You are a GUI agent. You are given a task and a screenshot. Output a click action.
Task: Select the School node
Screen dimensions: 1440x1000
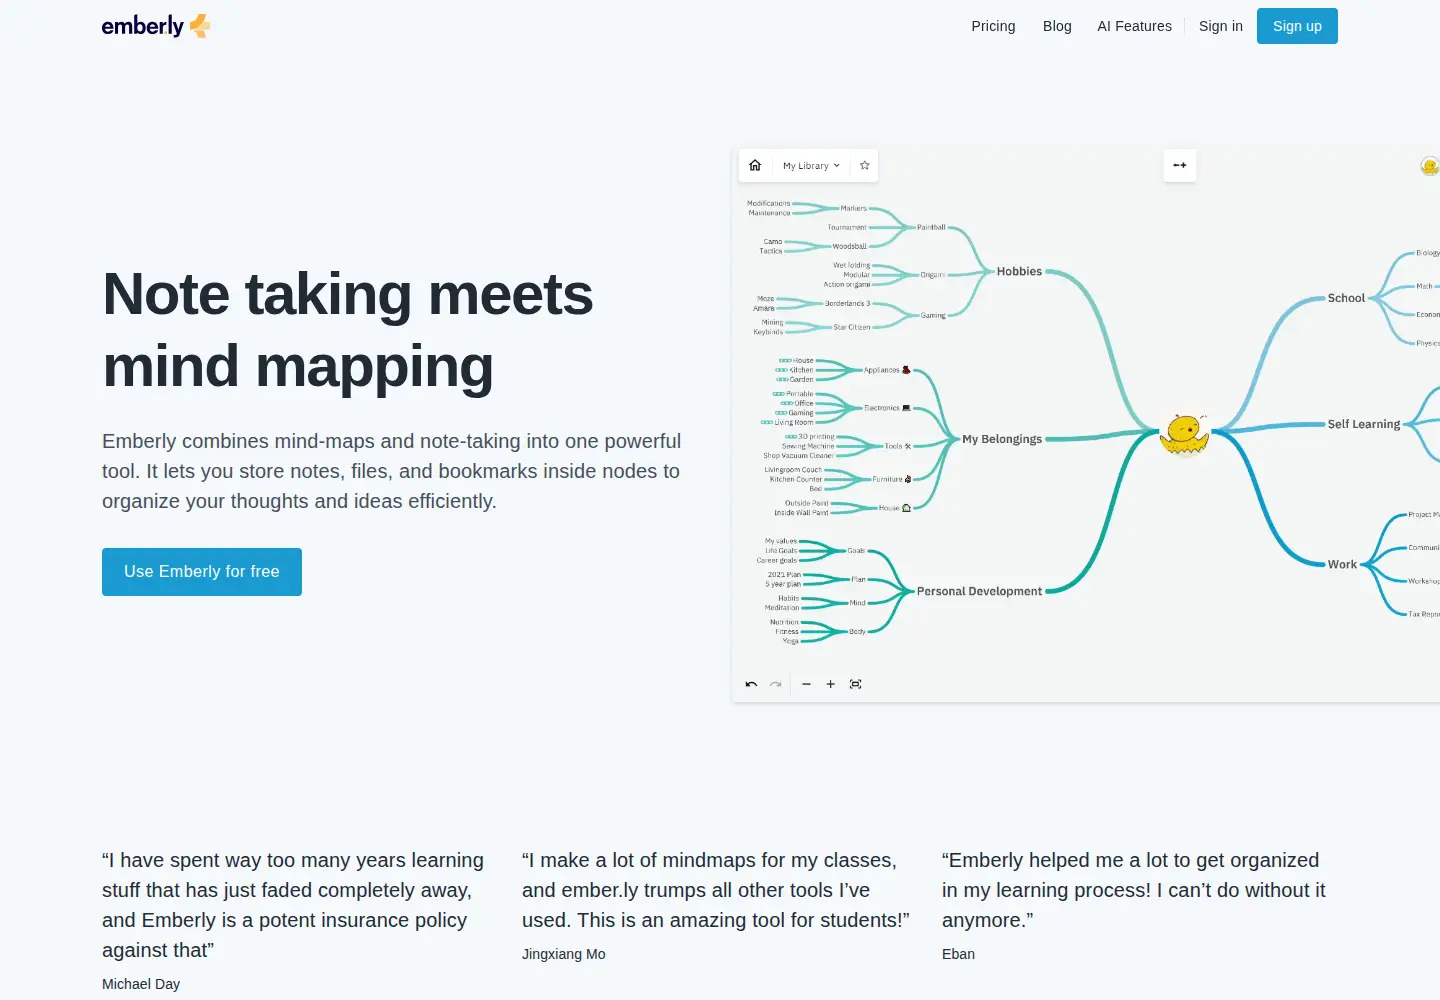click(1346, 298)
